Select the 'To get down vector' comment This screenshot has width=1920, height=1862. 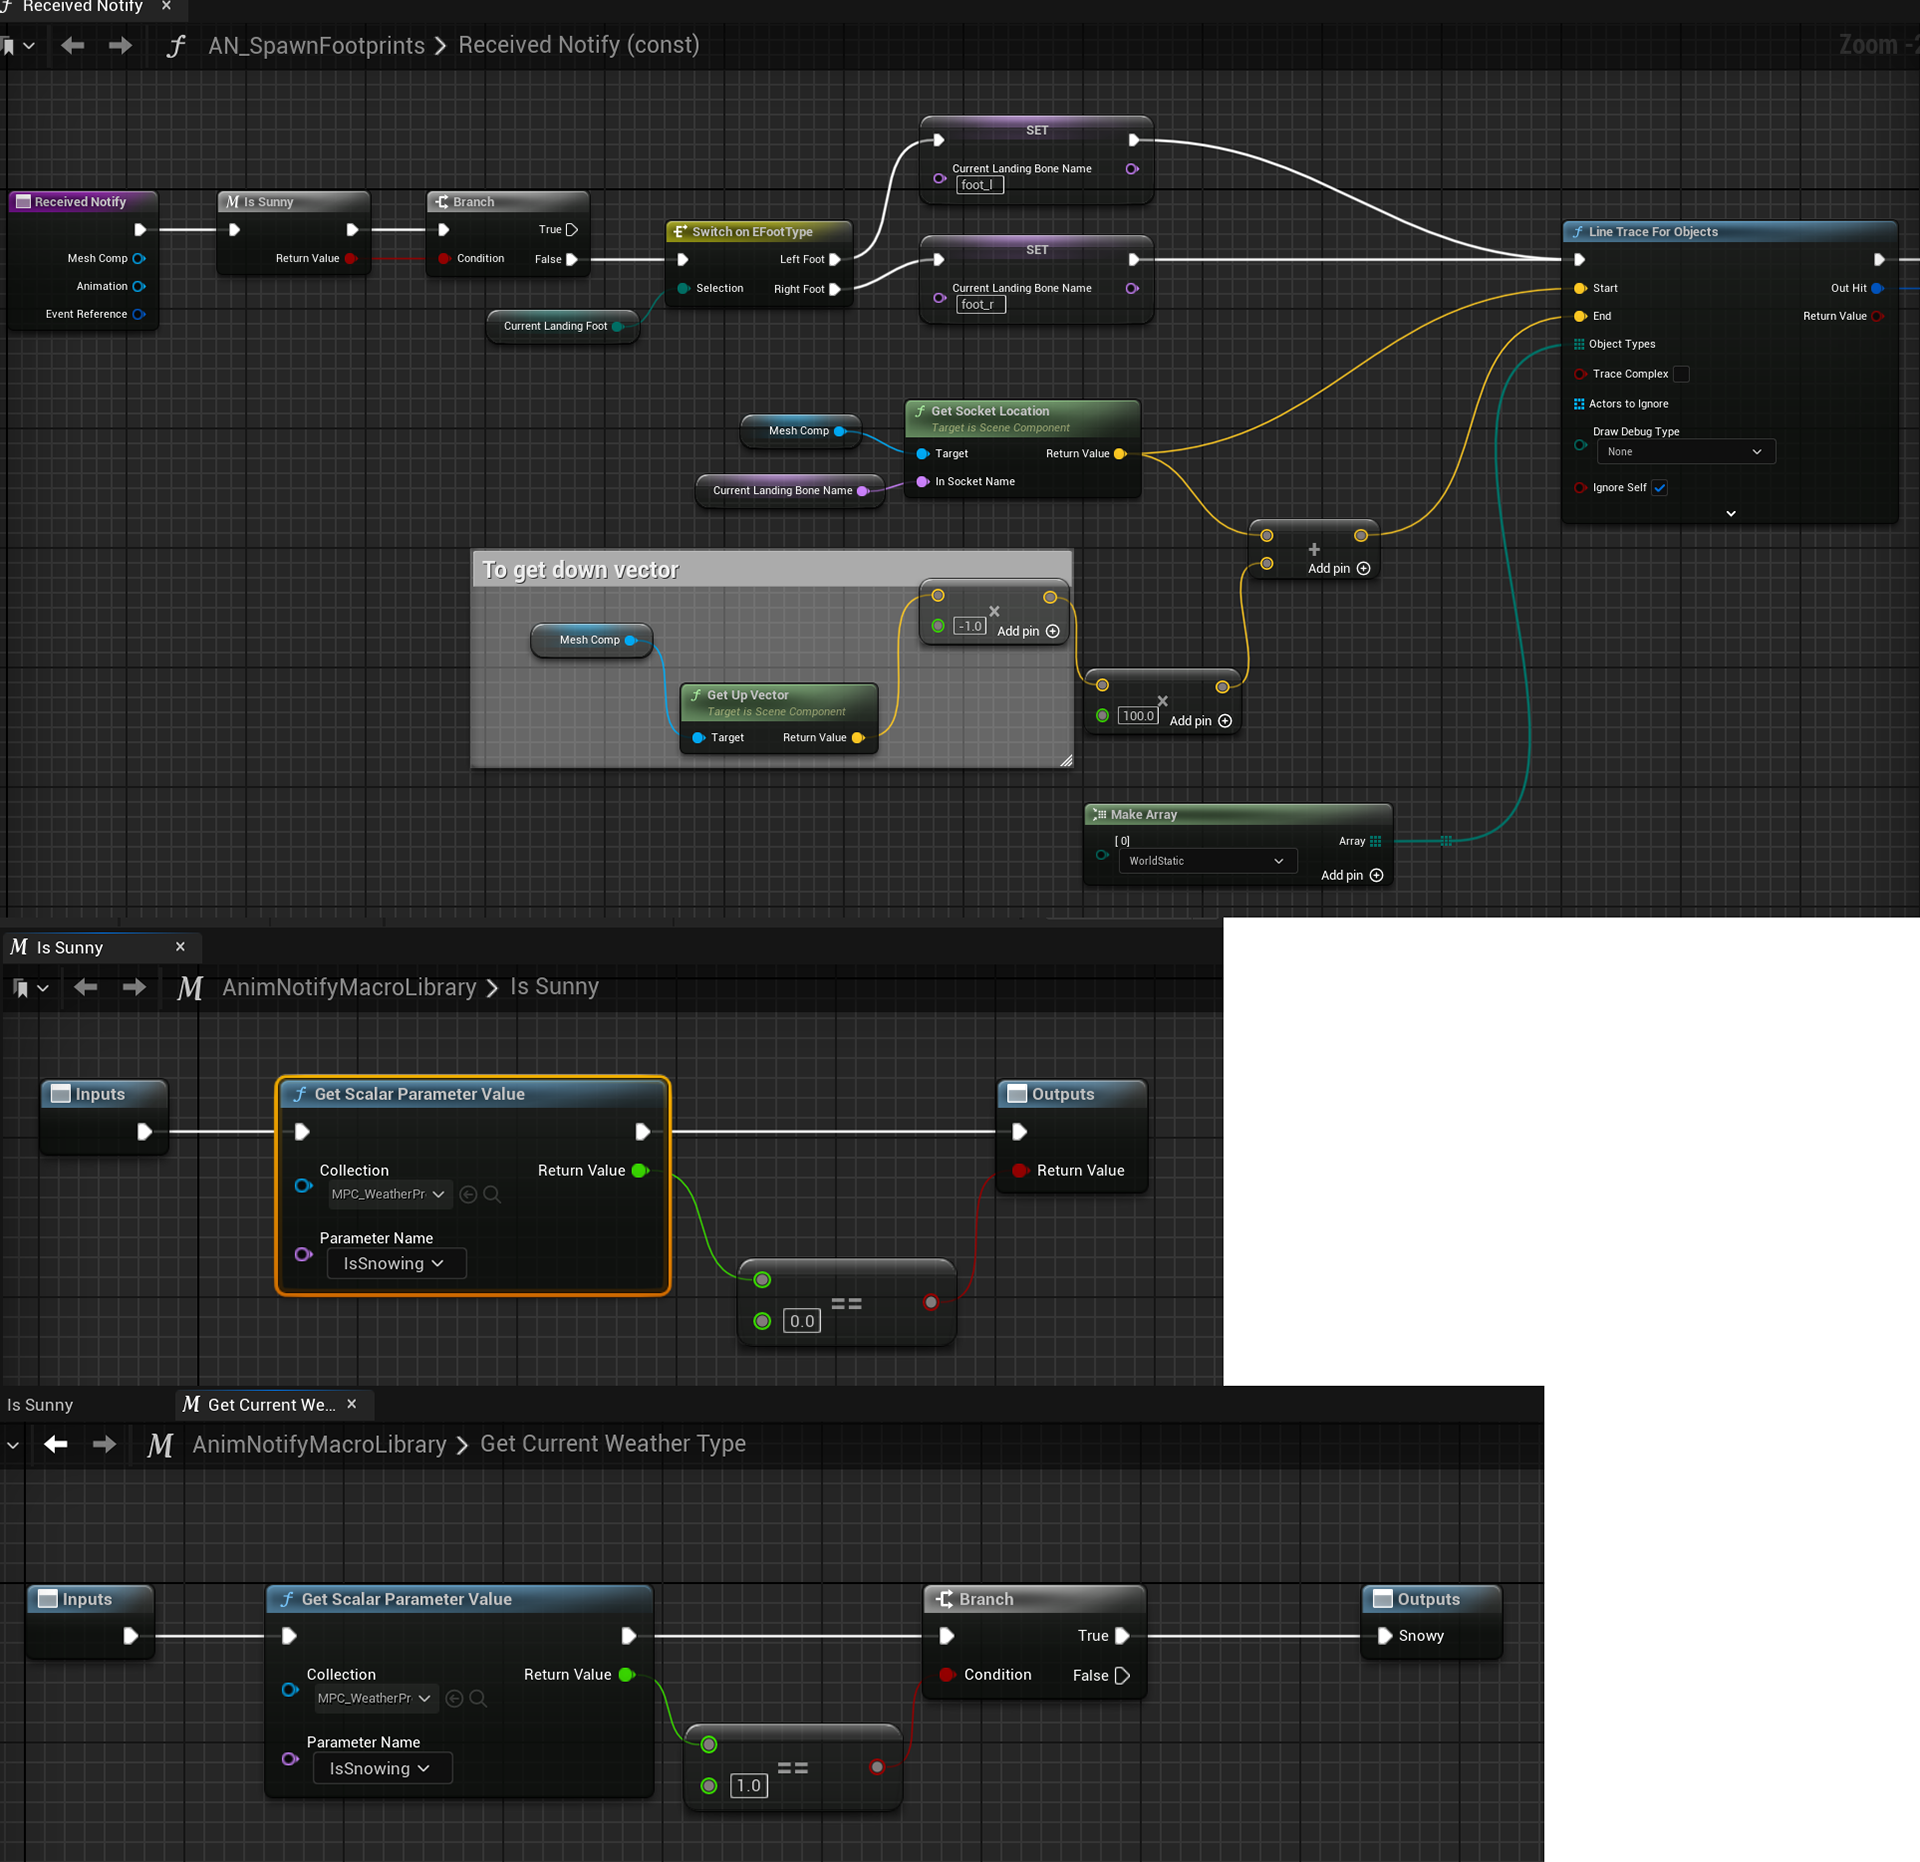[x=771, y=570]
